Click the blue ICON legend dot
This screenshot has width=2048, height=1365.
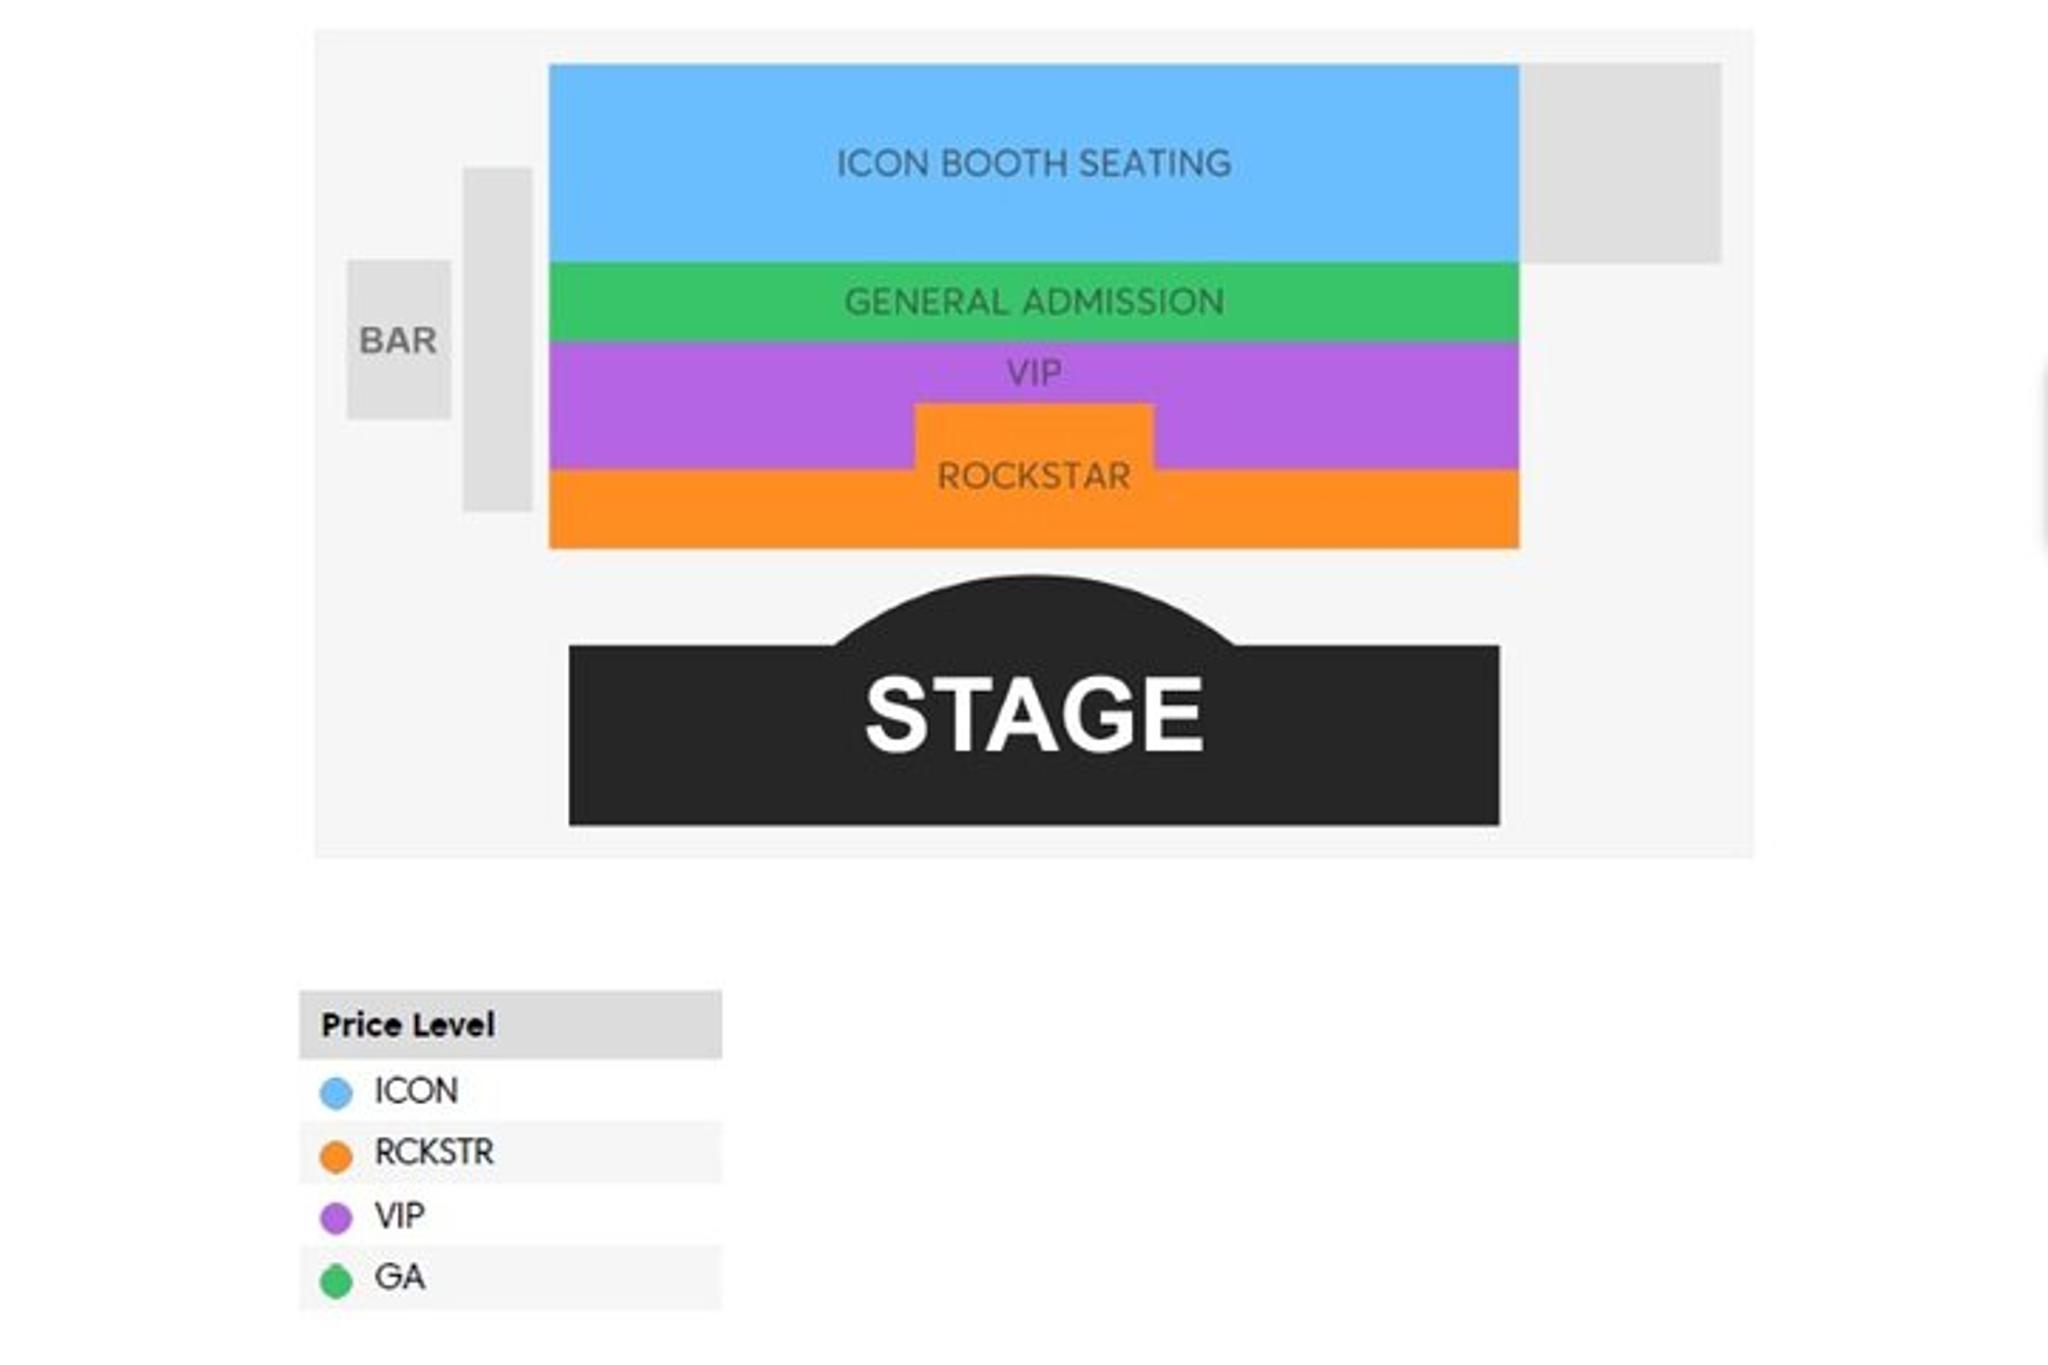tap(336, 1092)
